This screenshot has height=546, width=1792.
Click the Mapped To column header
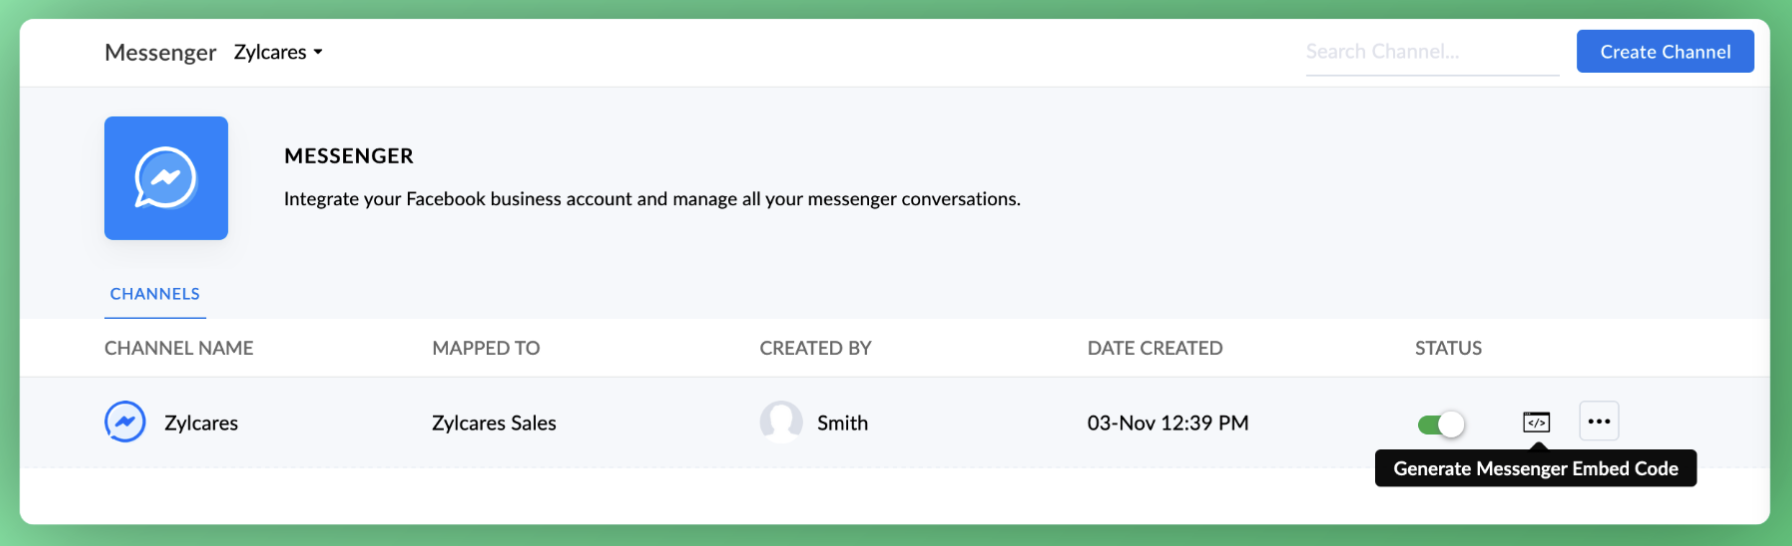pos(486,348)
